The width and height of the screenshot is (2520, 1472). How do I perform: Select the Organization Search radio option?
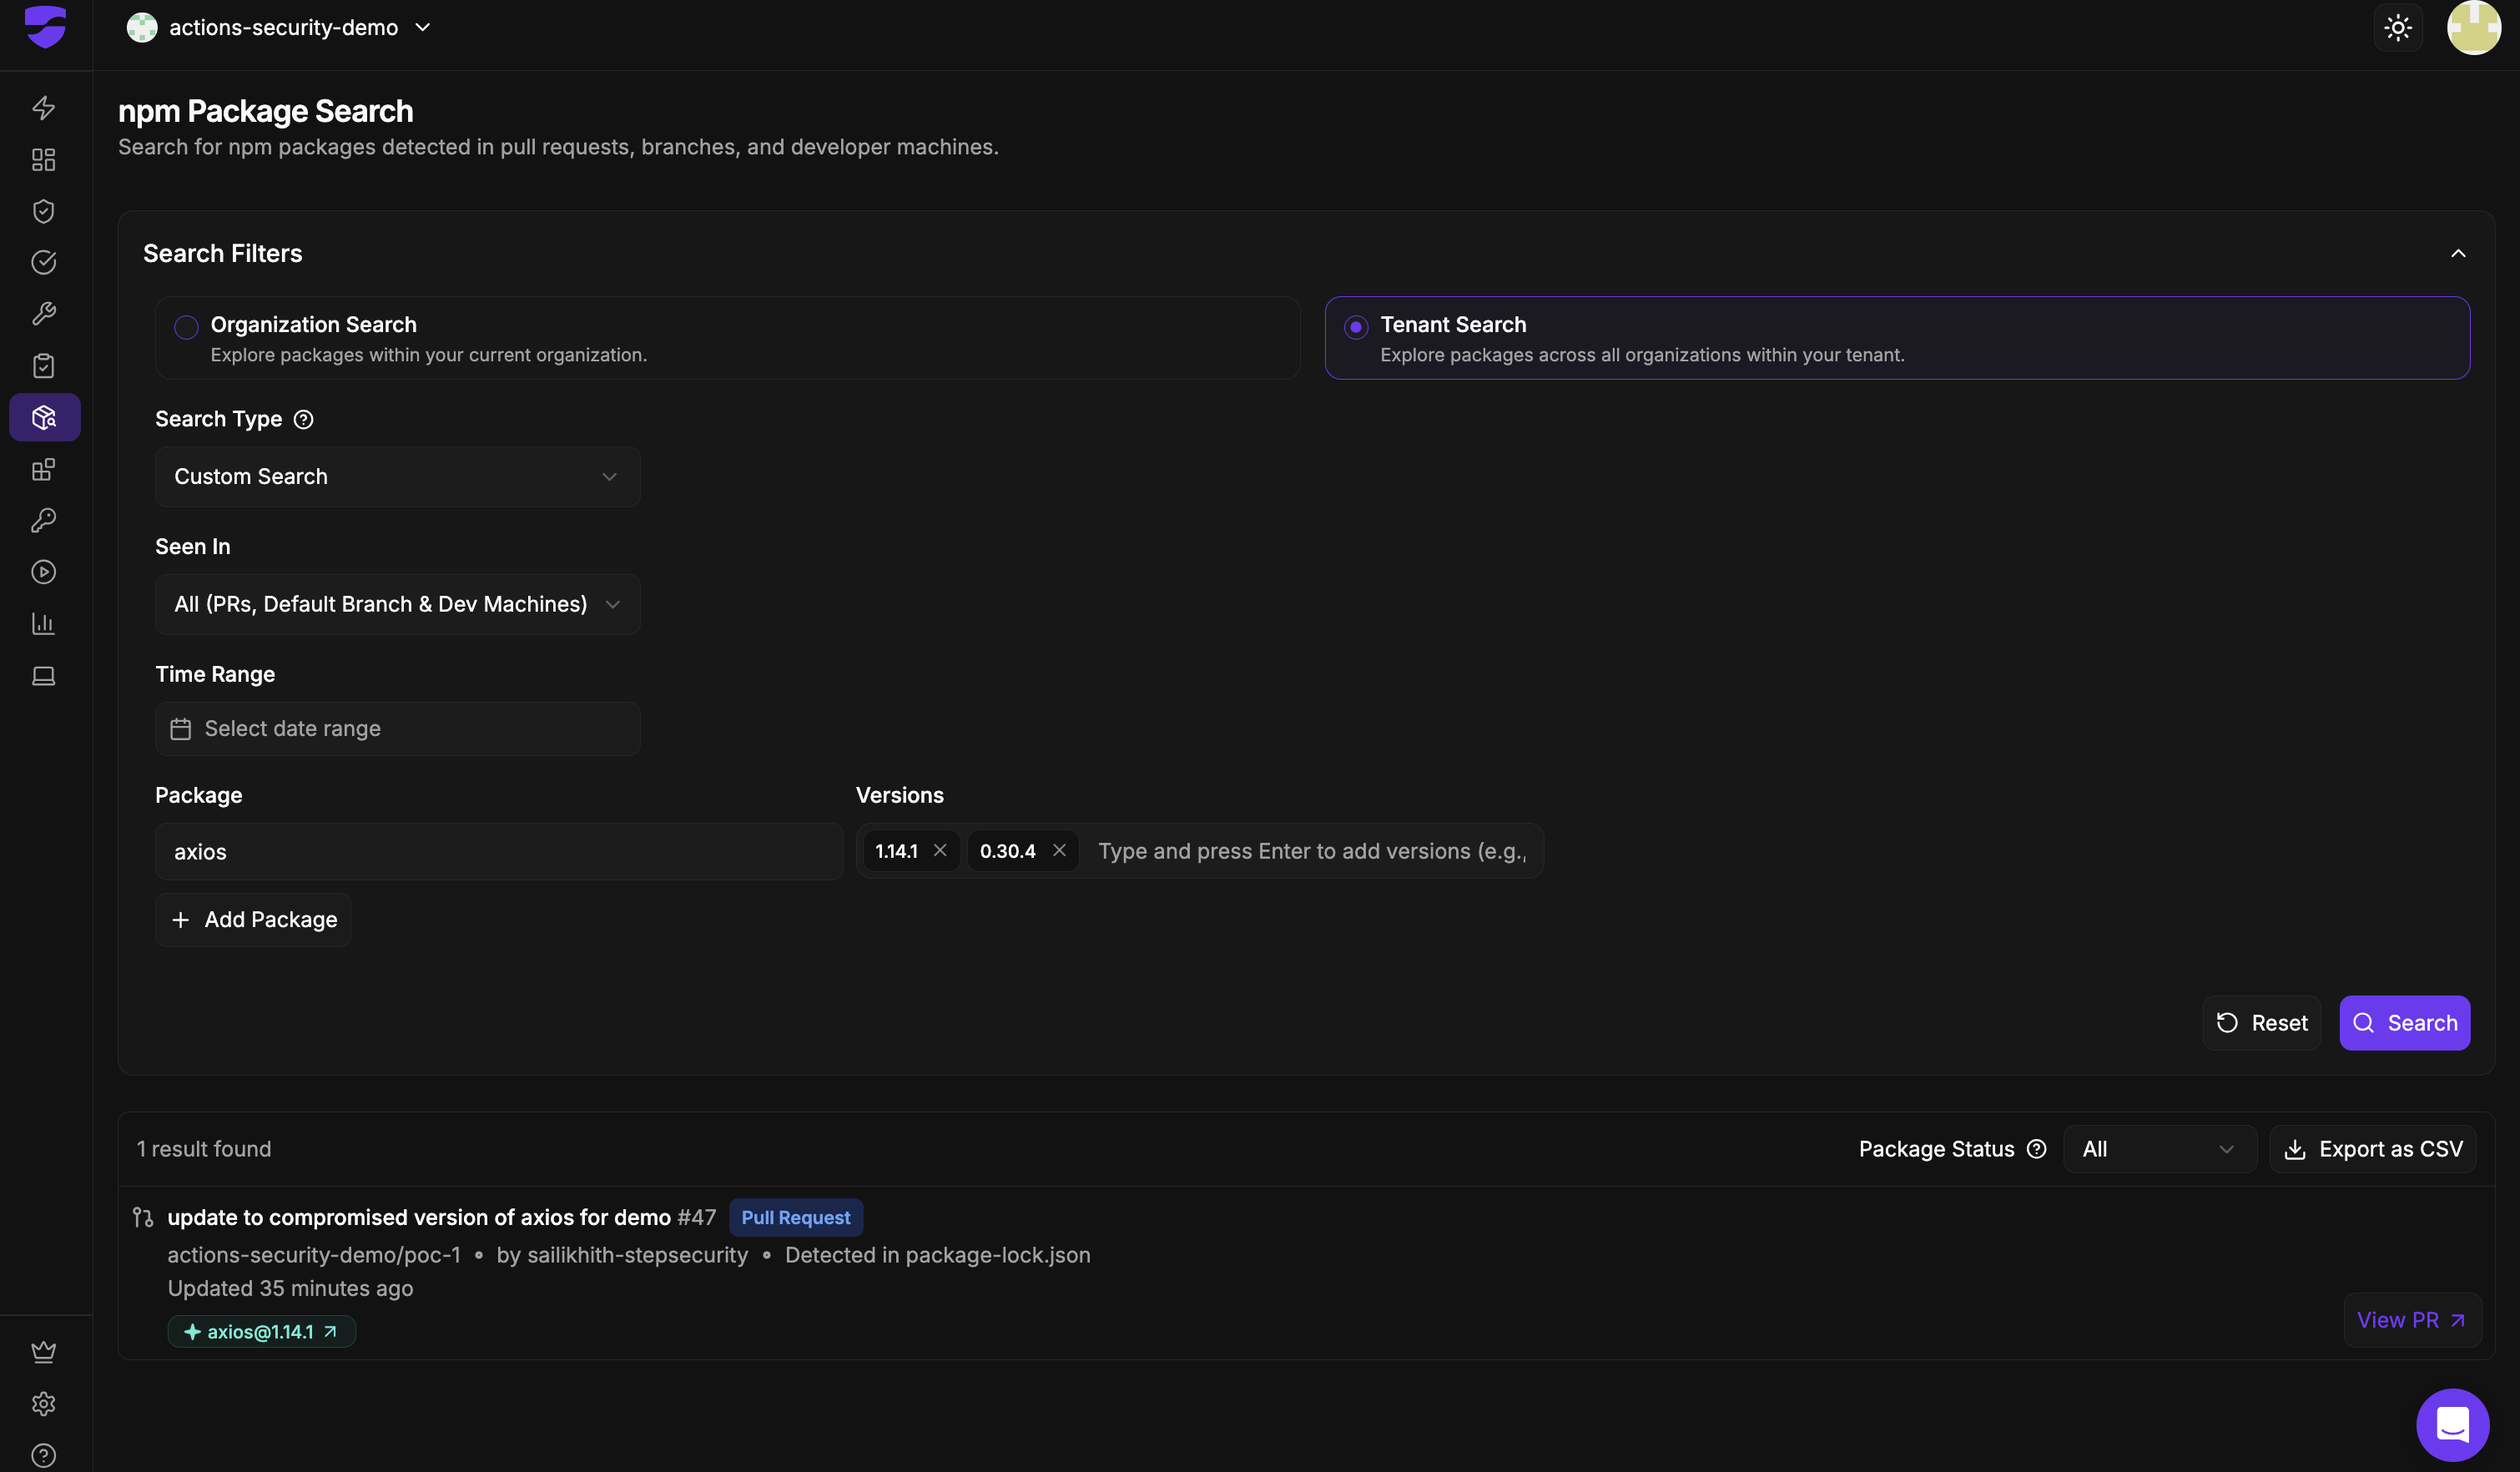[186, 327]
